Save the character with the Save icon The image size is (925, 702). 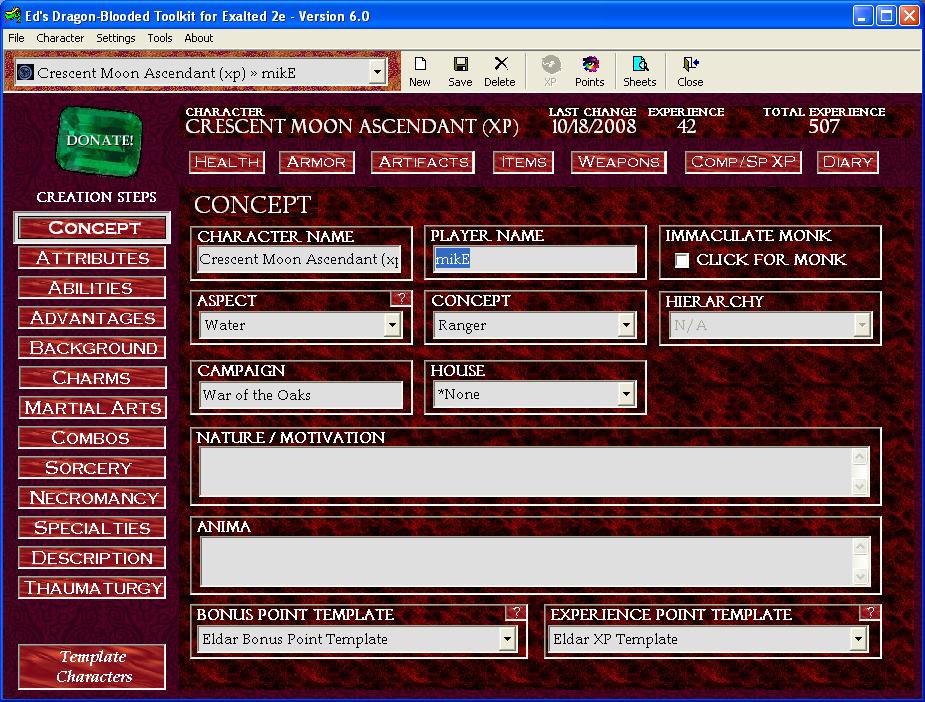(460, 71)
